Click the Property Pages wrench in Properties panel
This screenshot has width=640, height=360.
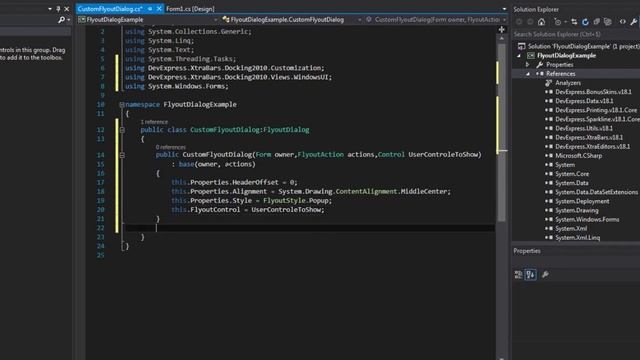545,275
